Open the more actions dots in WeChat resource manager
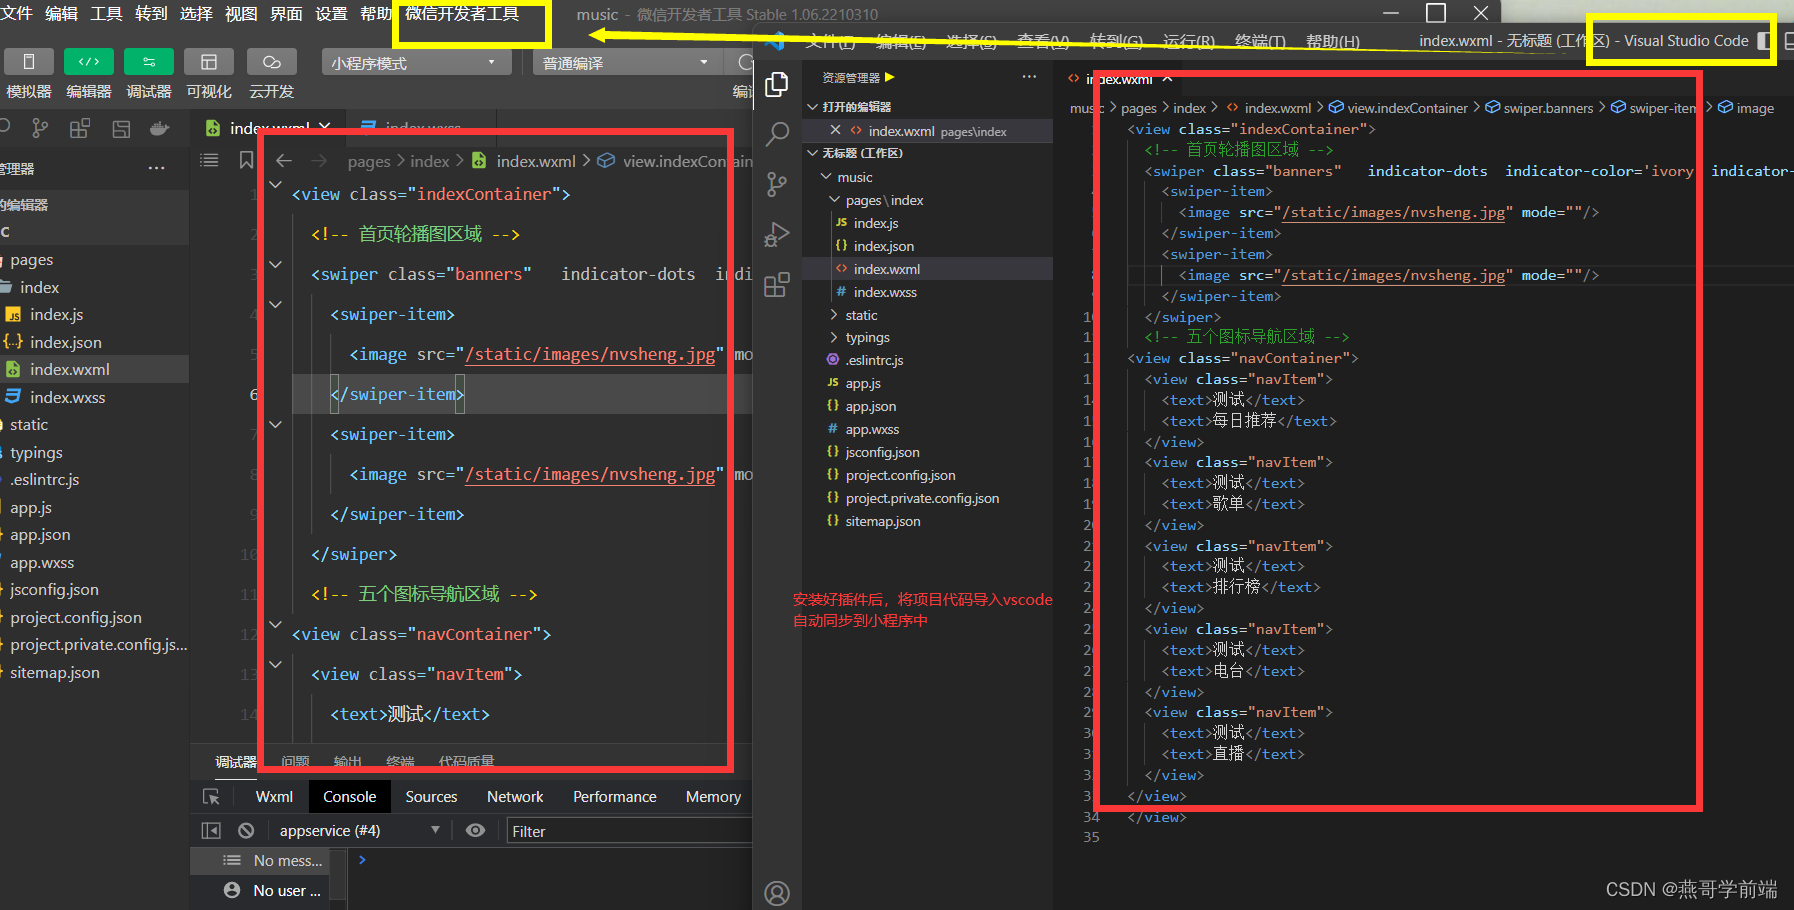 (x=156, y=168)
